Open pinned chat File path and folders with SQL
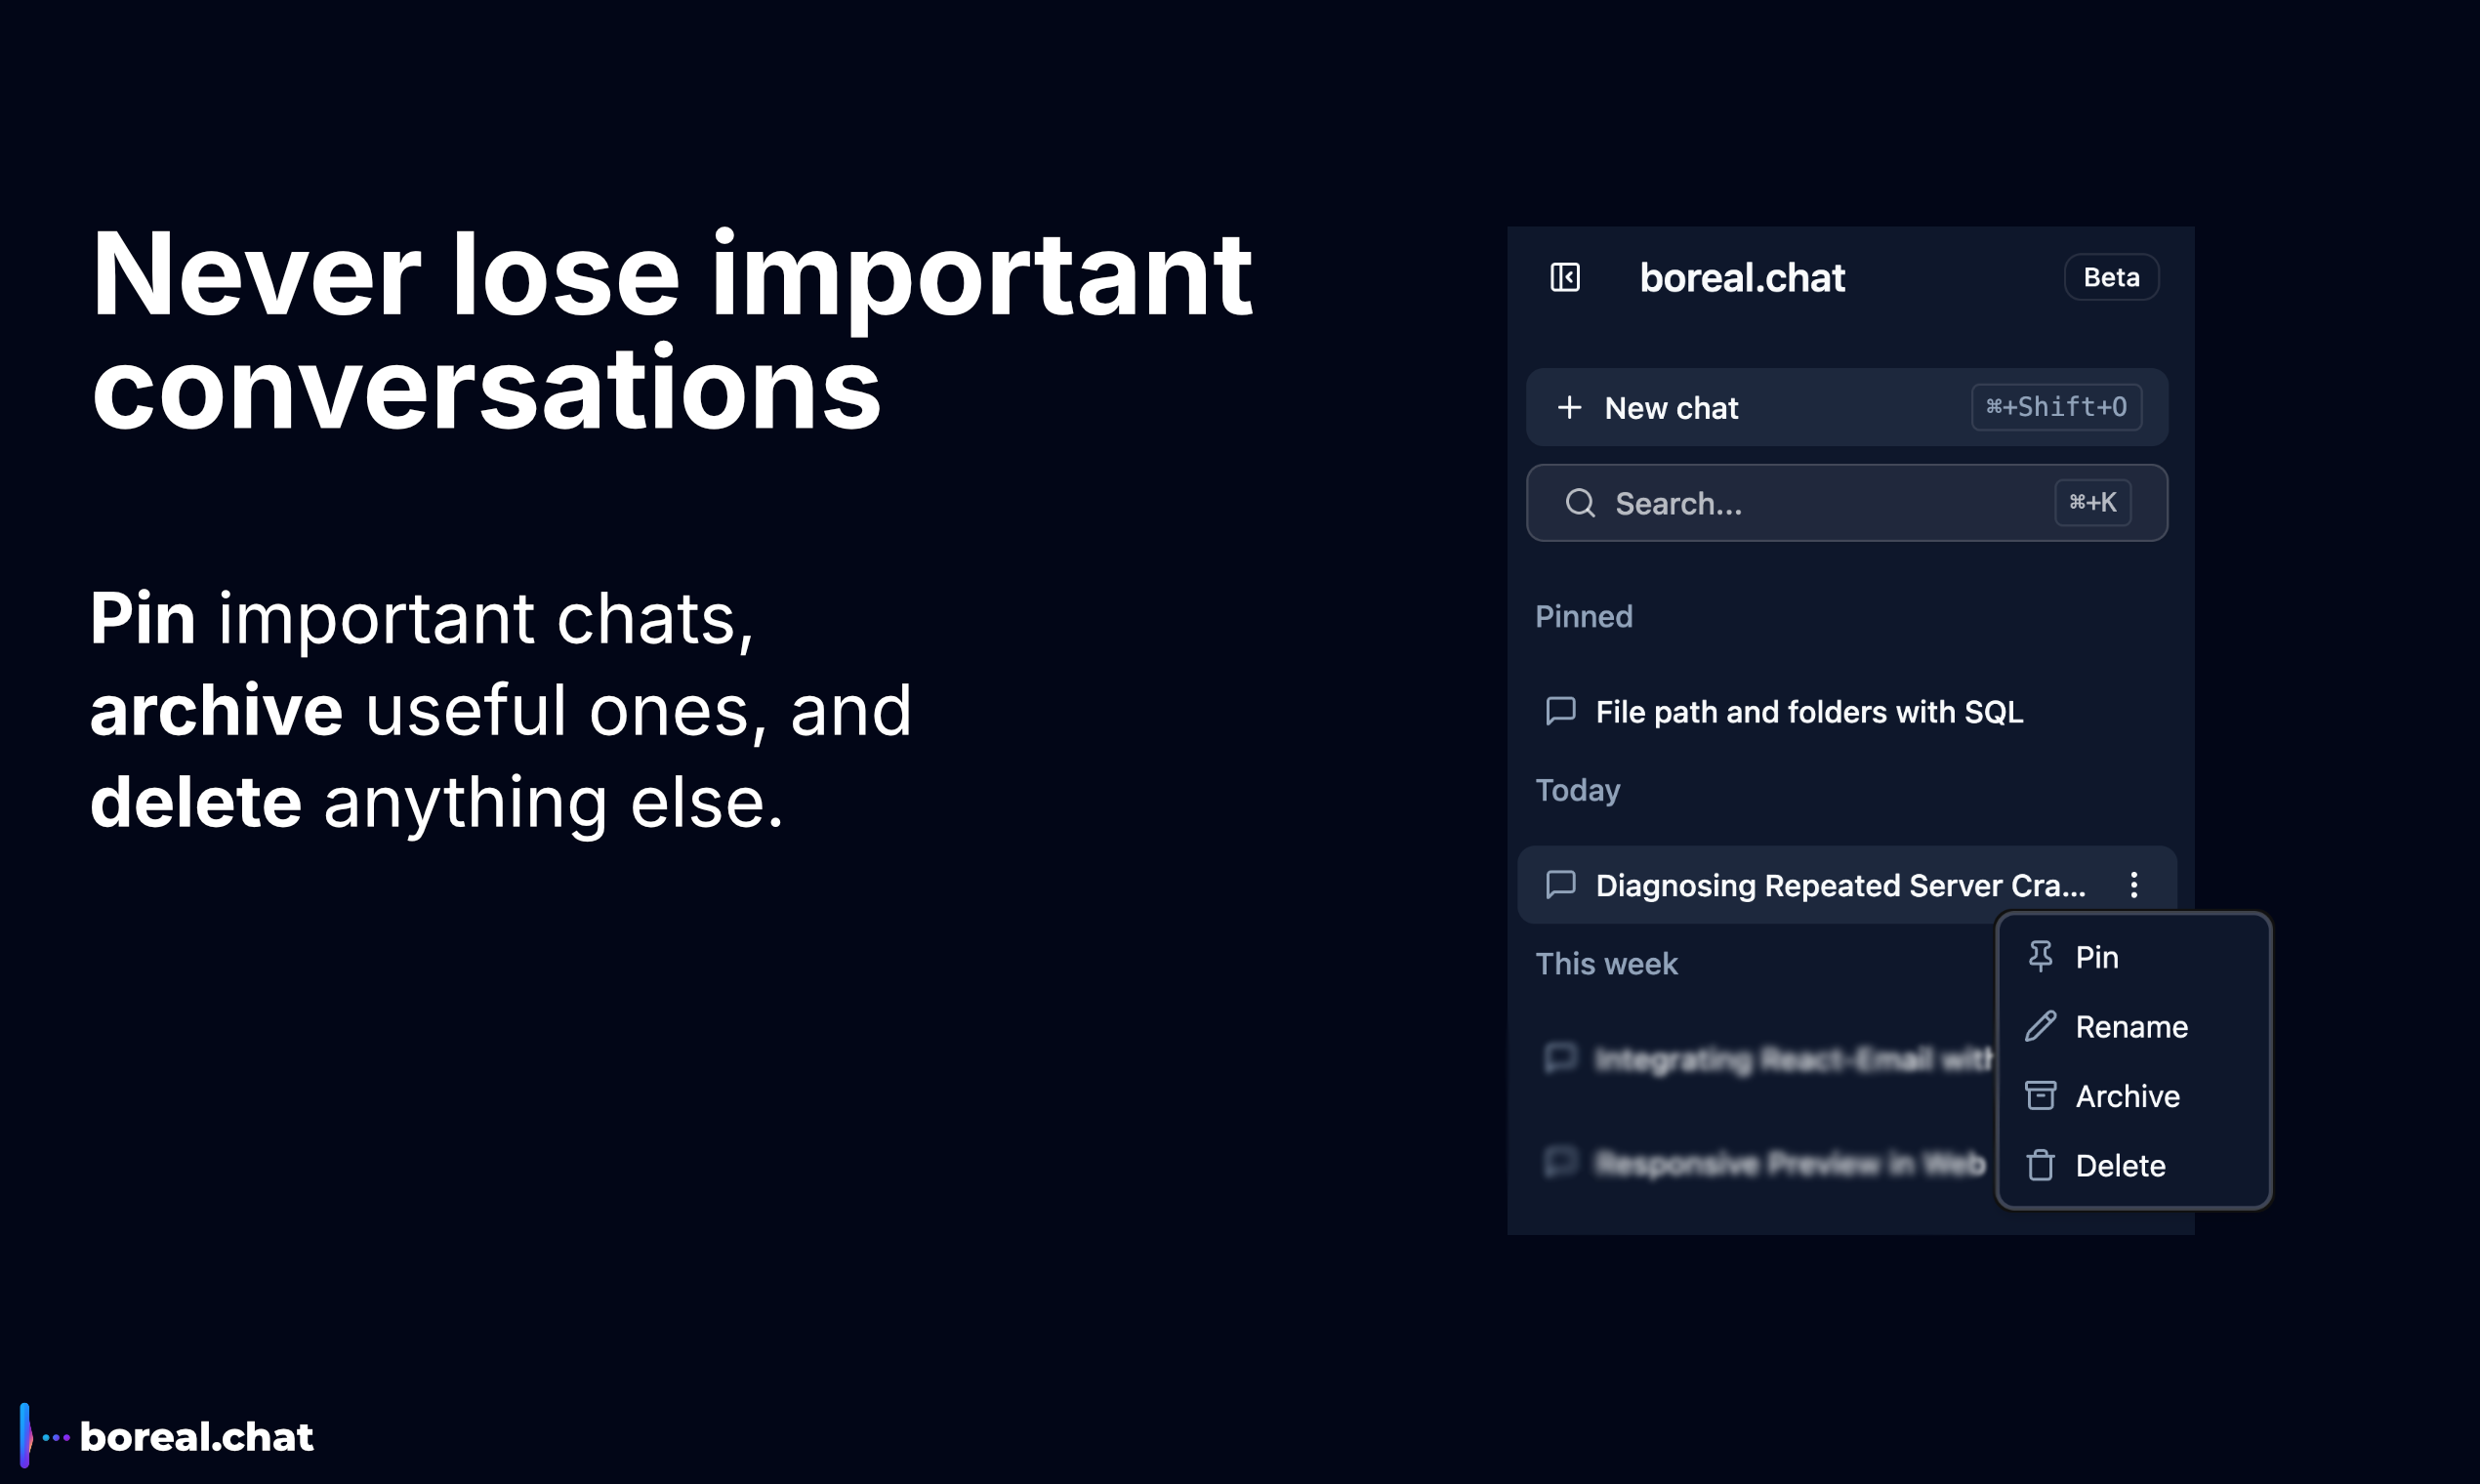The image size is (2480, 1484). click(1808, 712)
